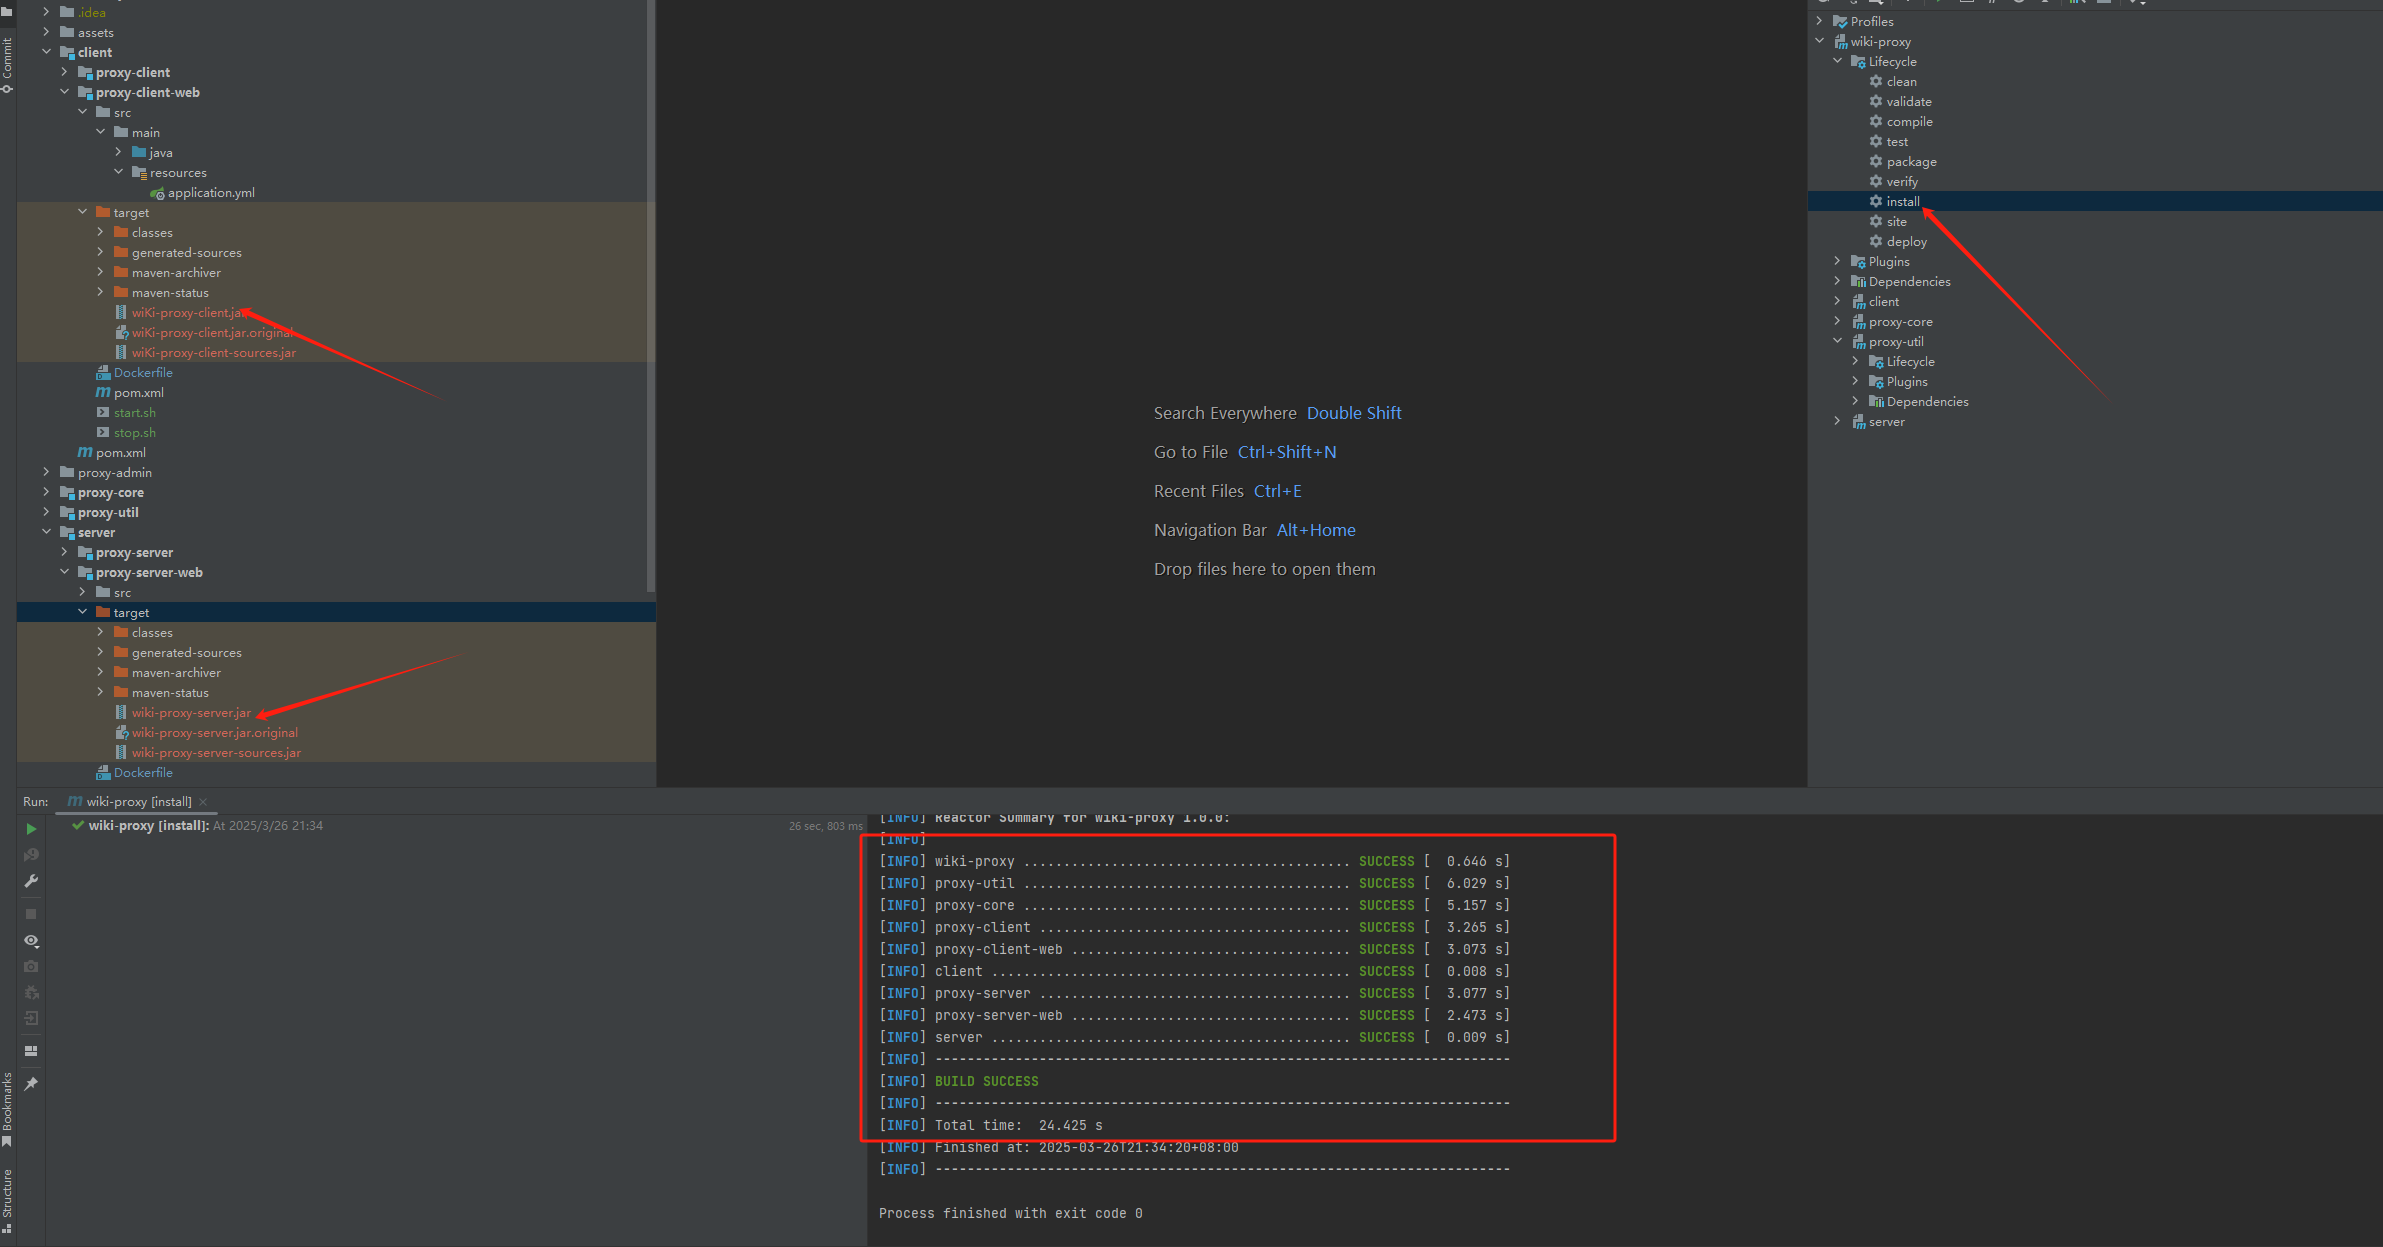Click the pin tab icon in Run toolbar
This screenshot has width=2383, height=1247.
31,1084
